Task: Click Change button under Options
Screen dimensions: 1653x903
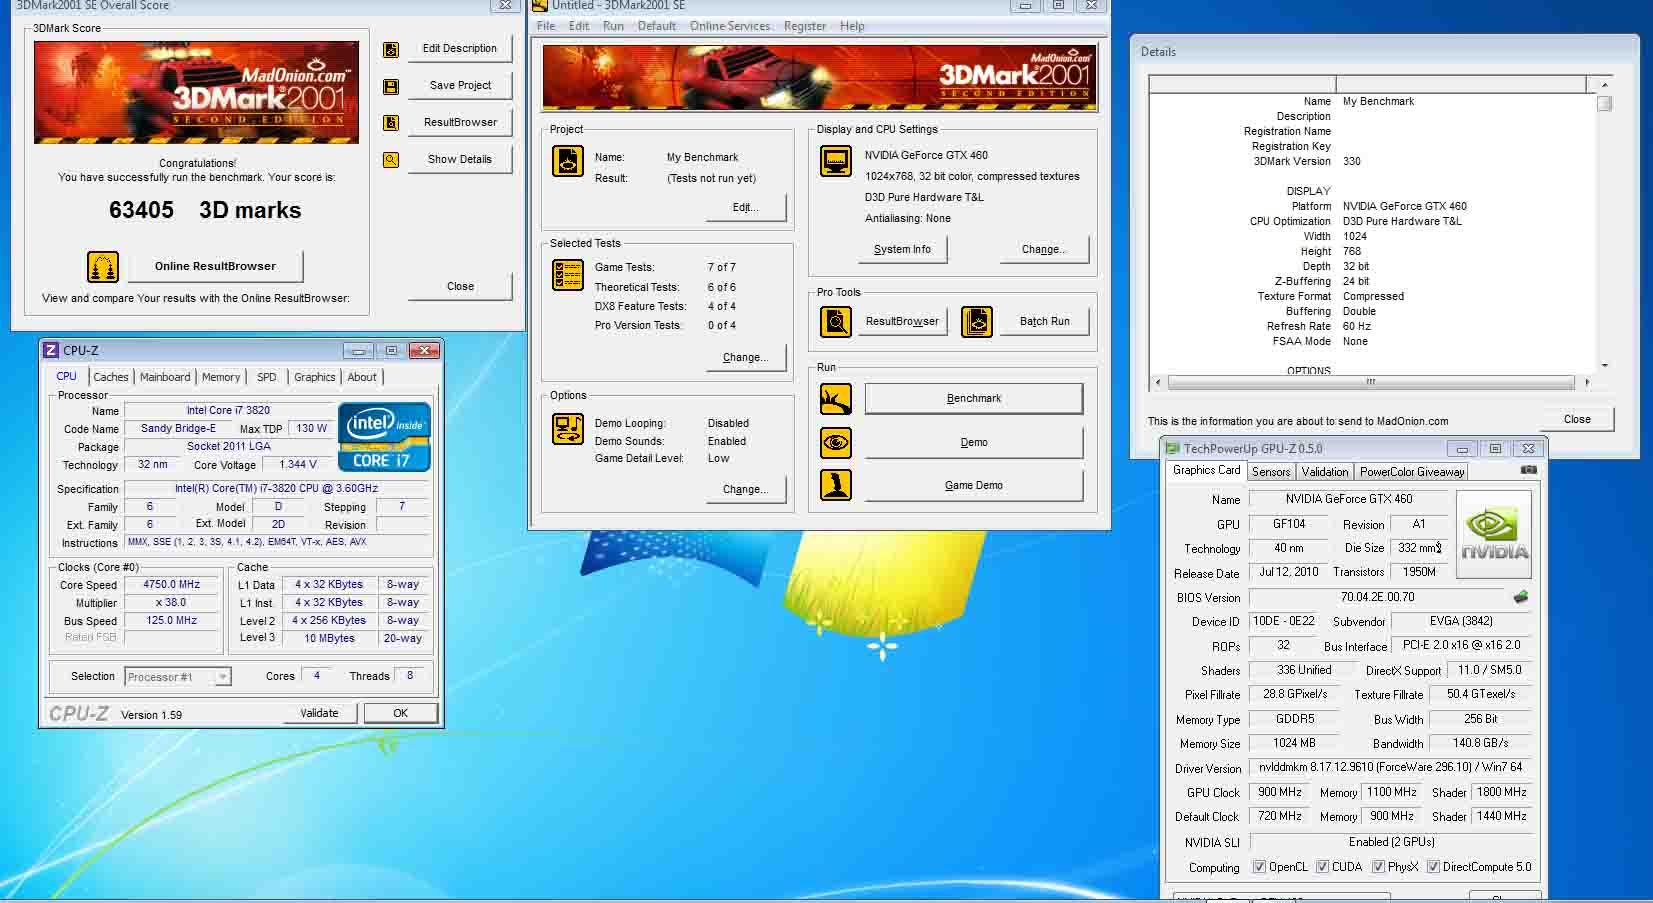Action: 746,489
